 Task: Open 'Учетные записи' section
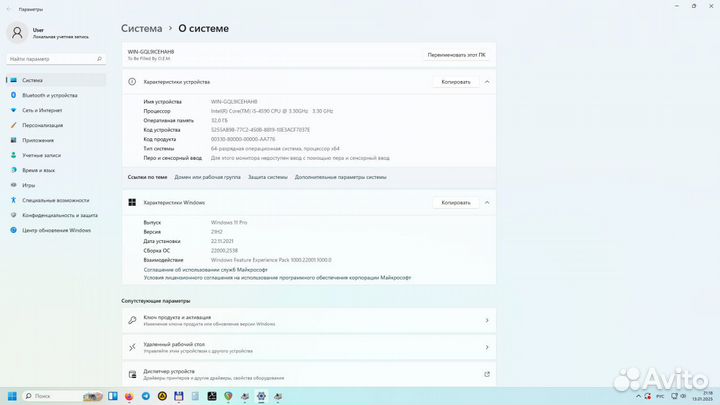56,155
